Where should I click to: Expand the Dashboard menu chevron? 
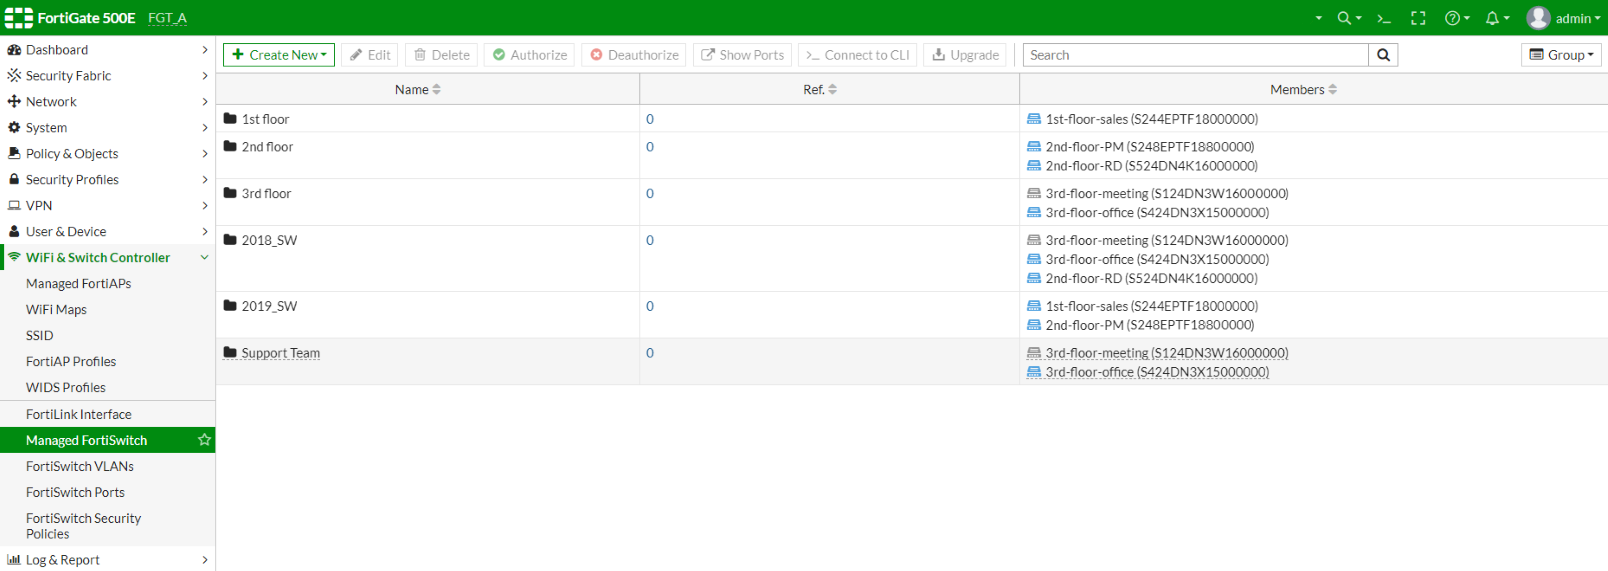tap(204, 49)
